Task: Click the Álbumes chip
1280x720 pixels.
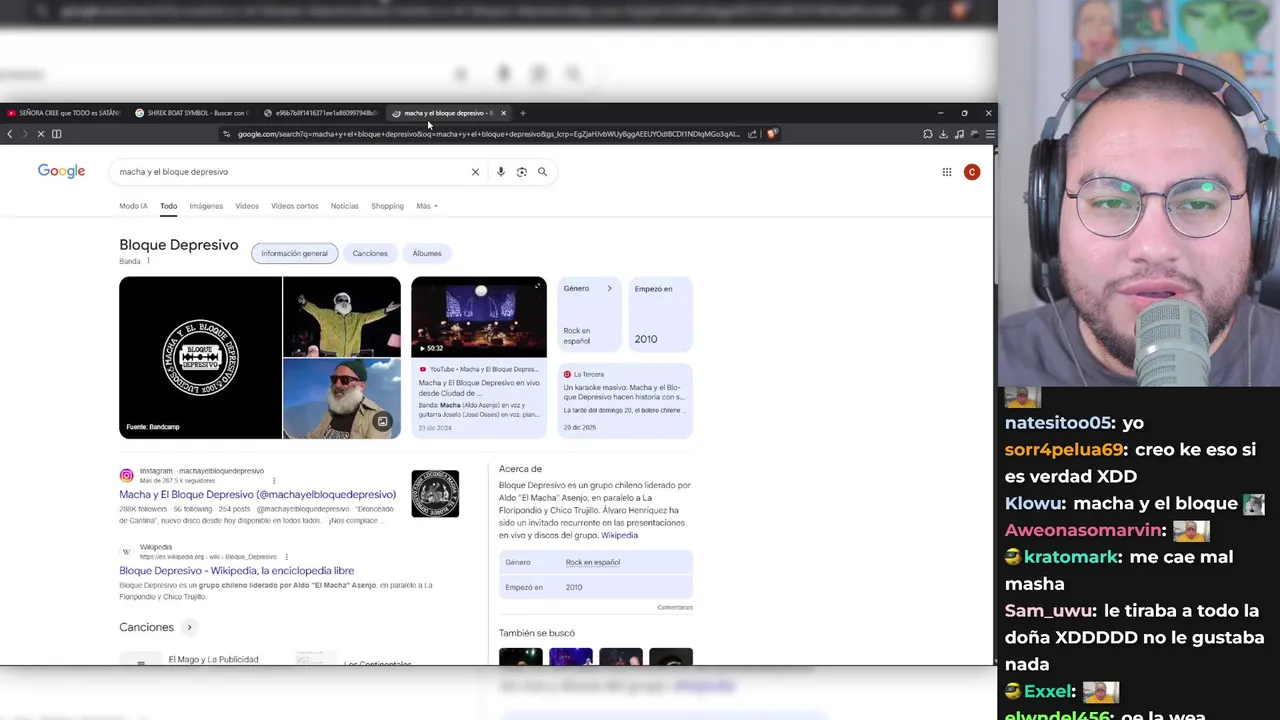Action: pyautogui.click(x=427, y=253)
